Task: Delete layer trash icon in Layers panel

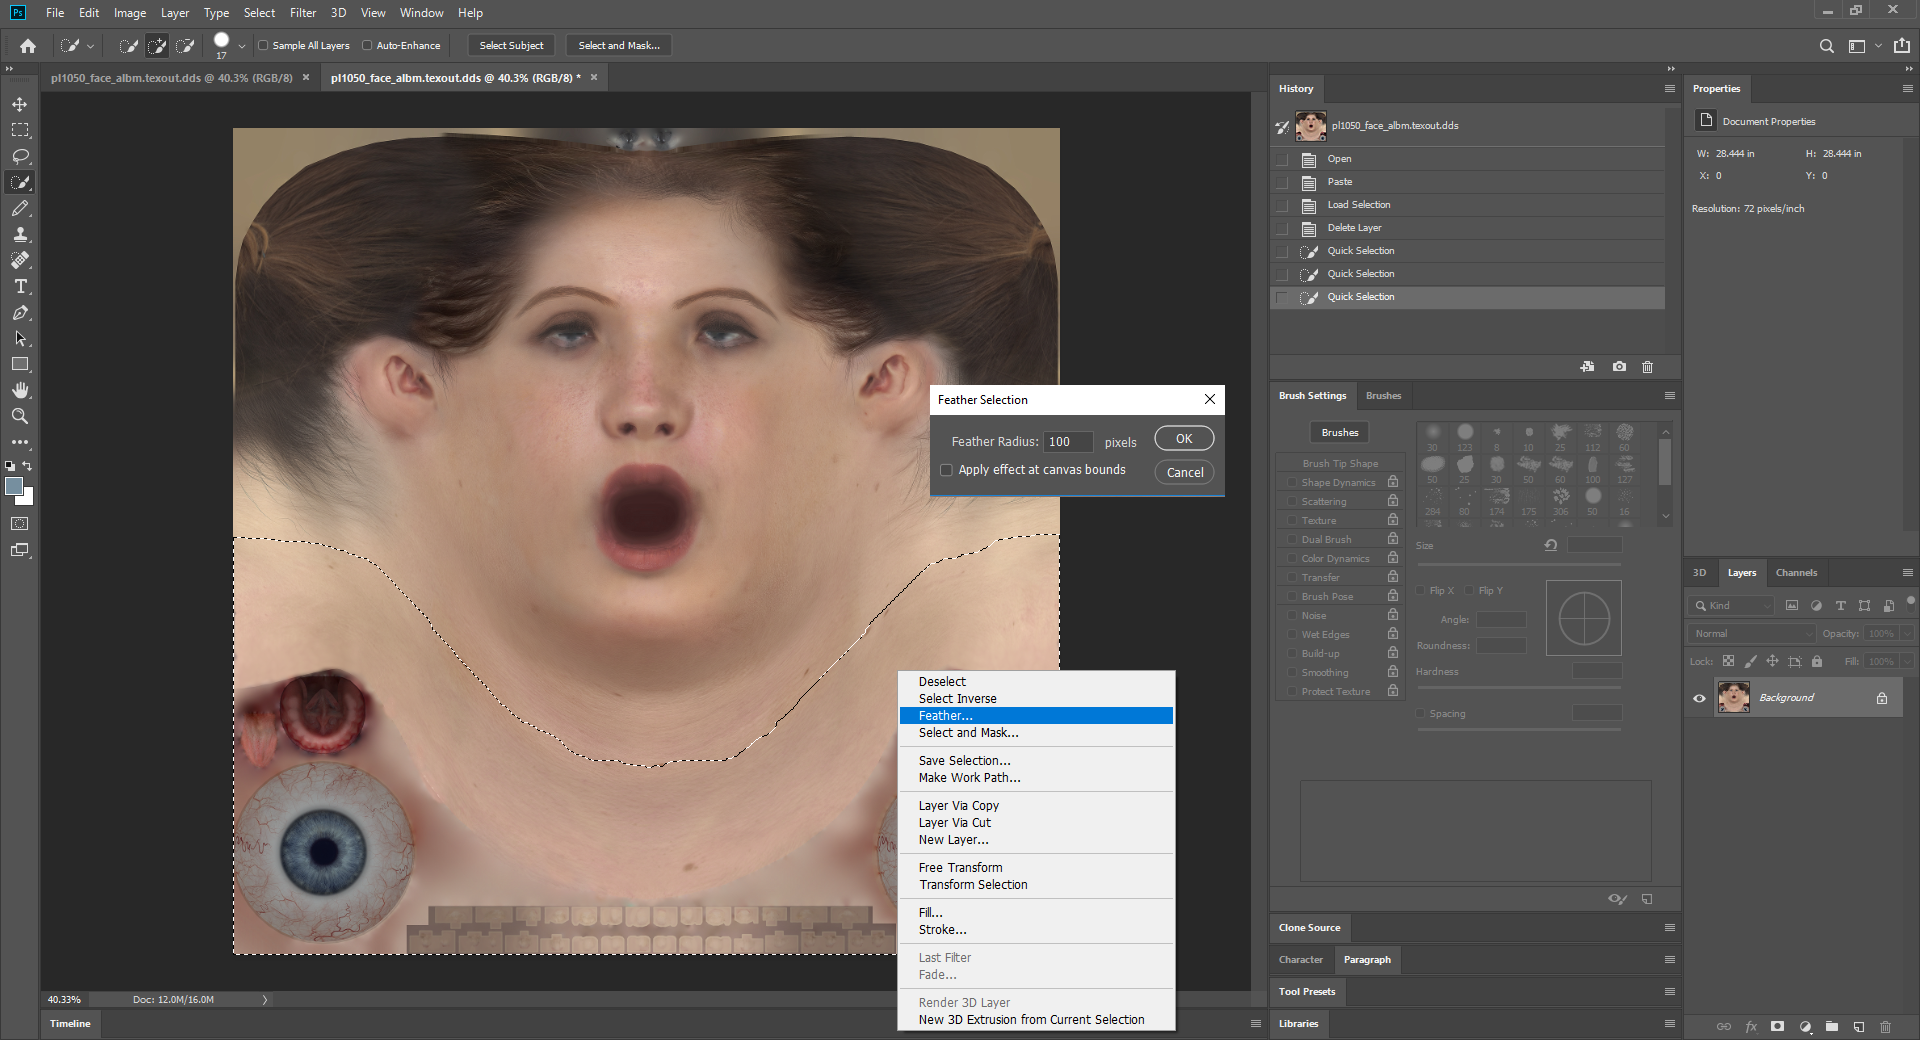Action: tap(1885, 1026)
